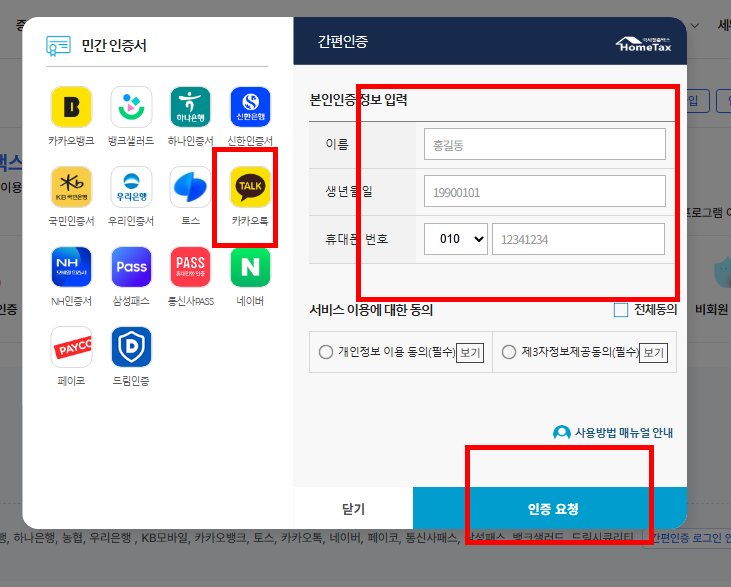Choose the 뱅크샐러드 certificate icon
The height and width of the screenshot is (587, 731).
(131, 107)
